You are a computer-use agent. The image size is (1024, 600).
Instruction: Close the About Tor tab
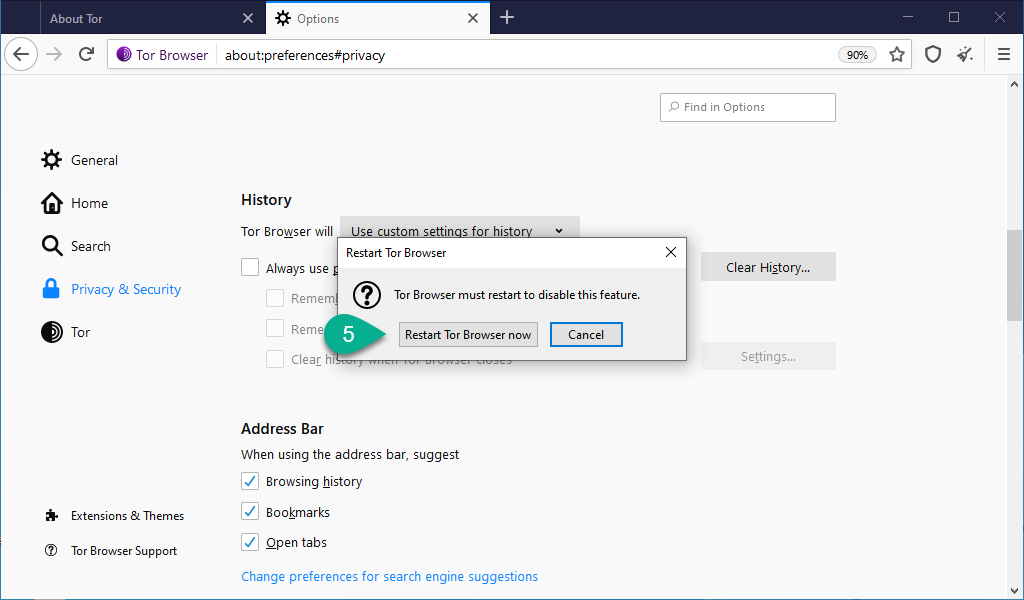(248, 18)
